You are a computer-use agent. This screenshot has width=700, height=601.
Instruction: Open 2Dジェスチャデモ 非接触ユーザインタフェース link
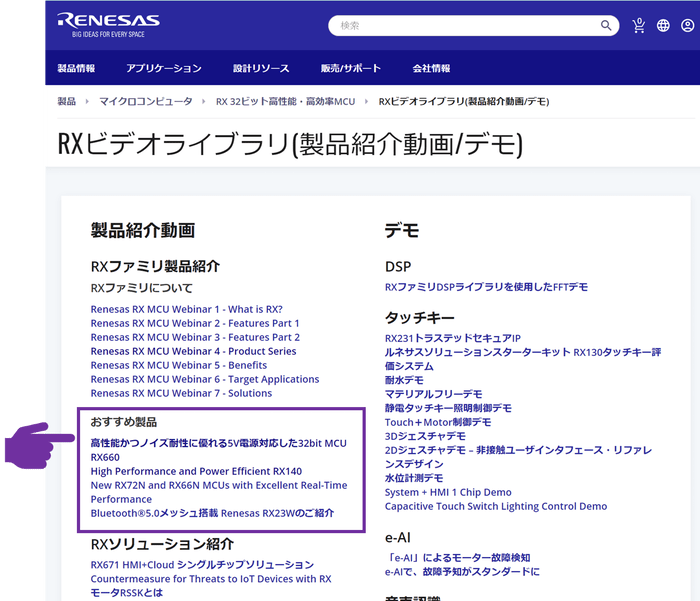518,457
